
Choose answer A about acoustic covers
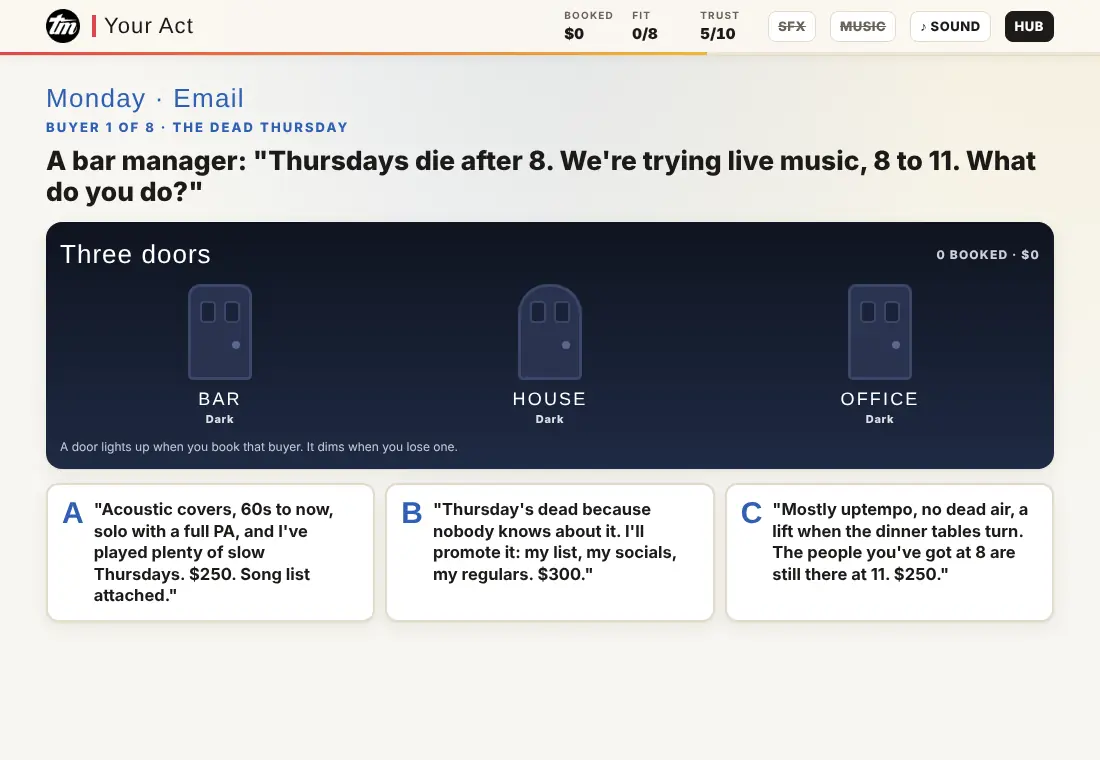pyautogui.click(x=210, y=552)
